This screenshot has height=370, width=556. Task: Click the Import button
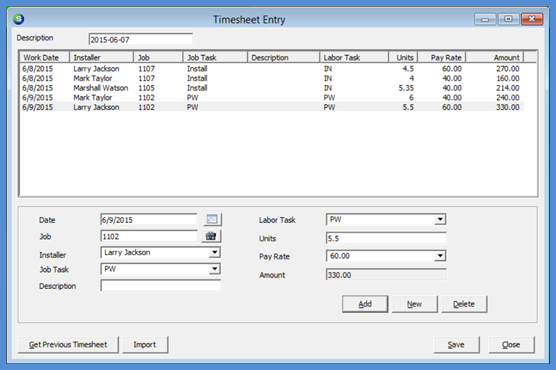(x=145, y=344)
